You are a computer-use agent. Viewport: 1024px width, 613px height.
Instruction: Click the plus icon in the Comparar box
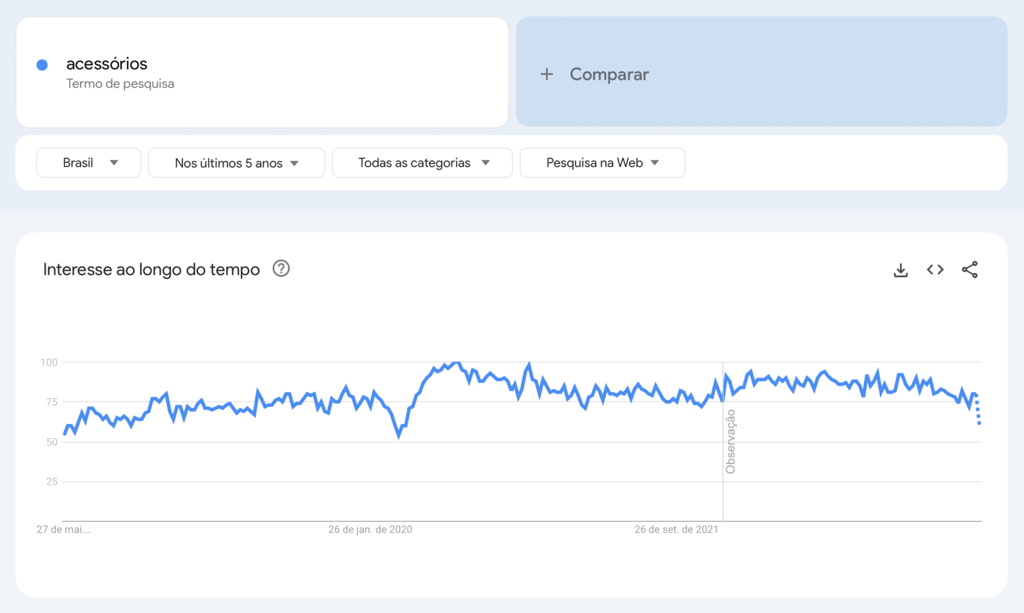pos(546,74)
